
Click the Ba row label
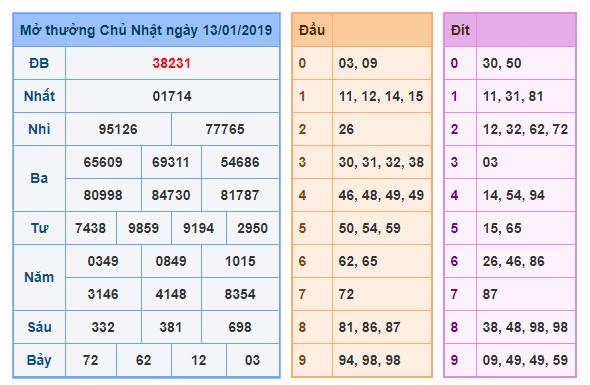pyautogui.click(x=39, y=178)
